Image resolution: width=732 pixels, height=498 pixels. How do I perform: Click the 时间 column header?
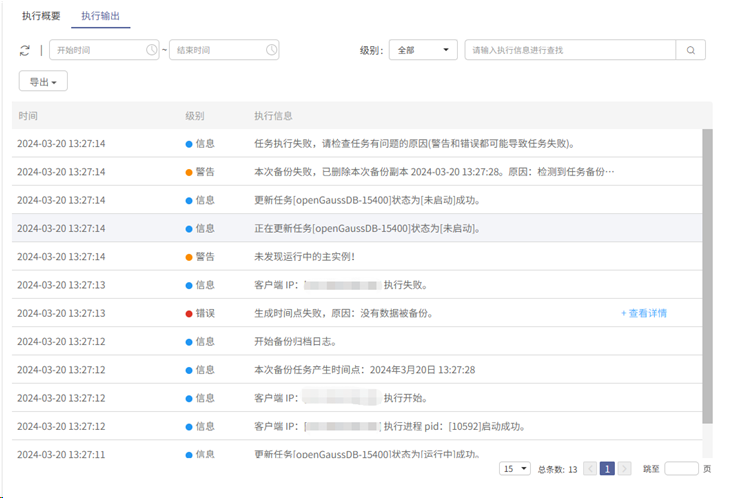point(28,116)
